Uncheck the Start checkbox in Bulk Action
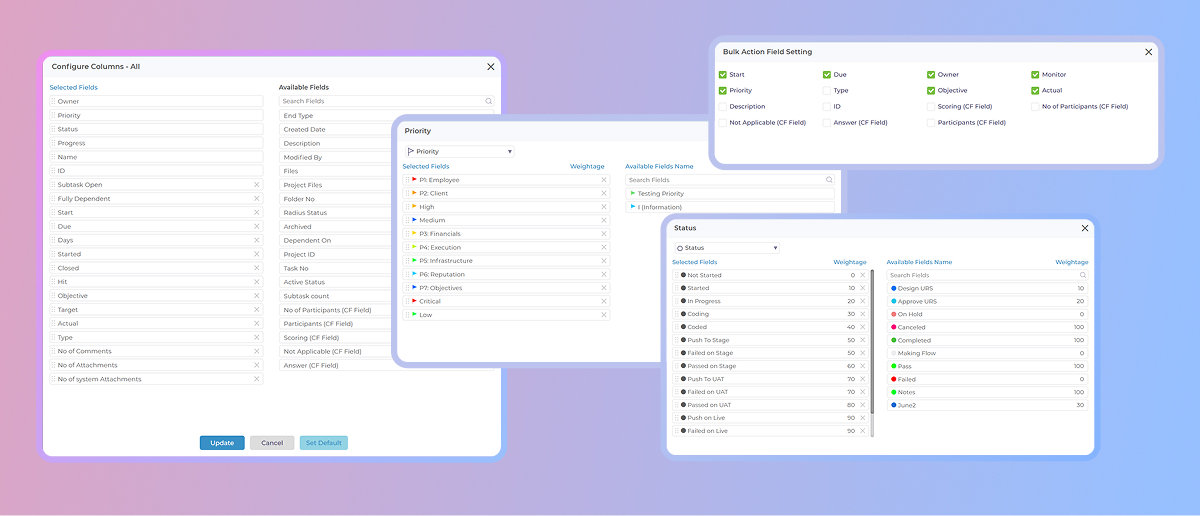The width and height of the screenshot is (1200, 516). point(723,75)
